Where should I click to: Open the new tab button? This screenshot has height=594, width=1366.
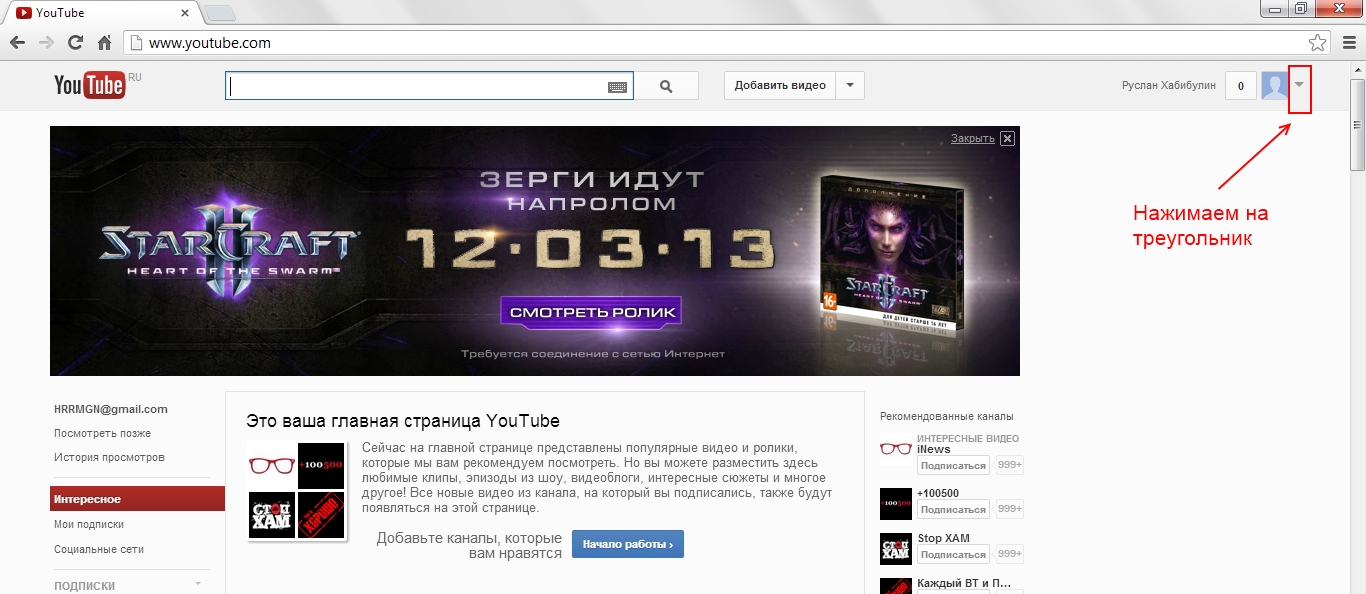tap(219, 13)
